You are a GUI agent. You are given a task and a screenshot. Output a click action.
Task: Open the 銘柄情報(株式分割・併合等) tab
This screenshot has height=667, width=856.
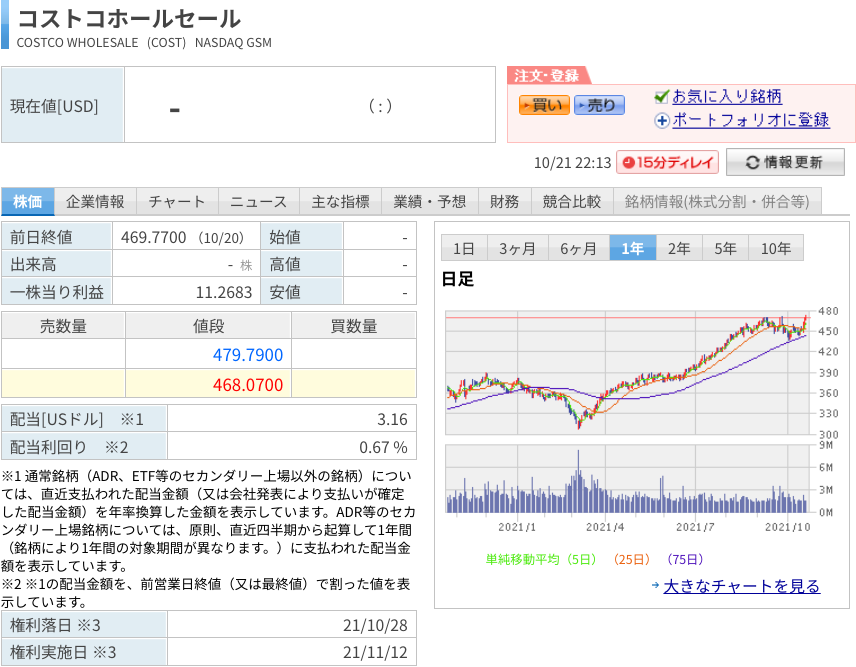pos(717,201)
